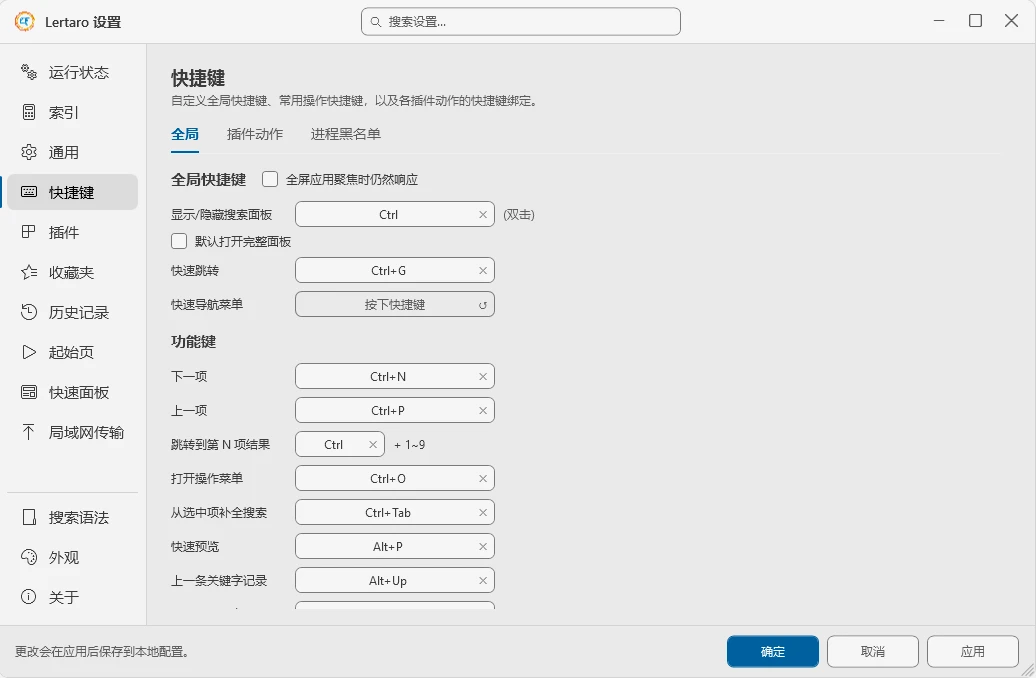Click the 下一项 Ctrl+N field
Image resolution: width=1036 pixels, height=678 pixels.
pyautogui.click(x=394, y=376)
